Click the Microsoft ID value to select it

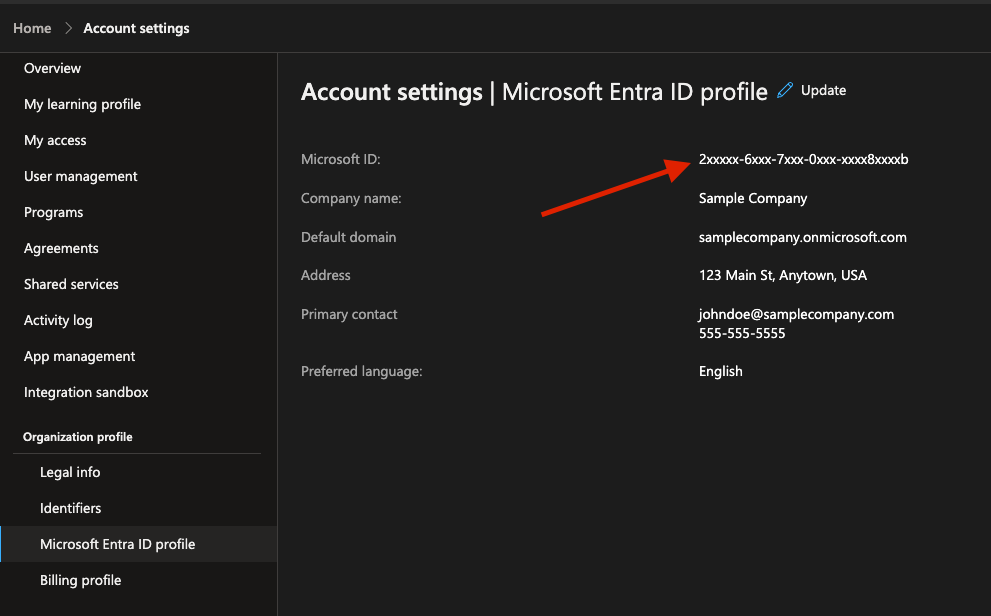[x=802, y=158]
